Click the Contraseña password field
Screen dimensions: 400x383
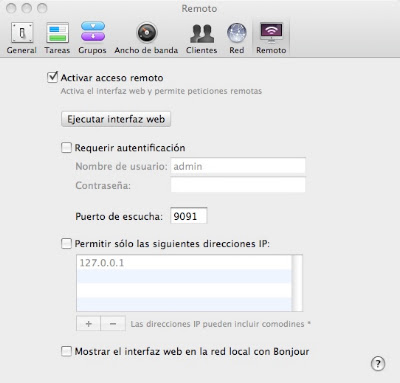coord(238,185)
